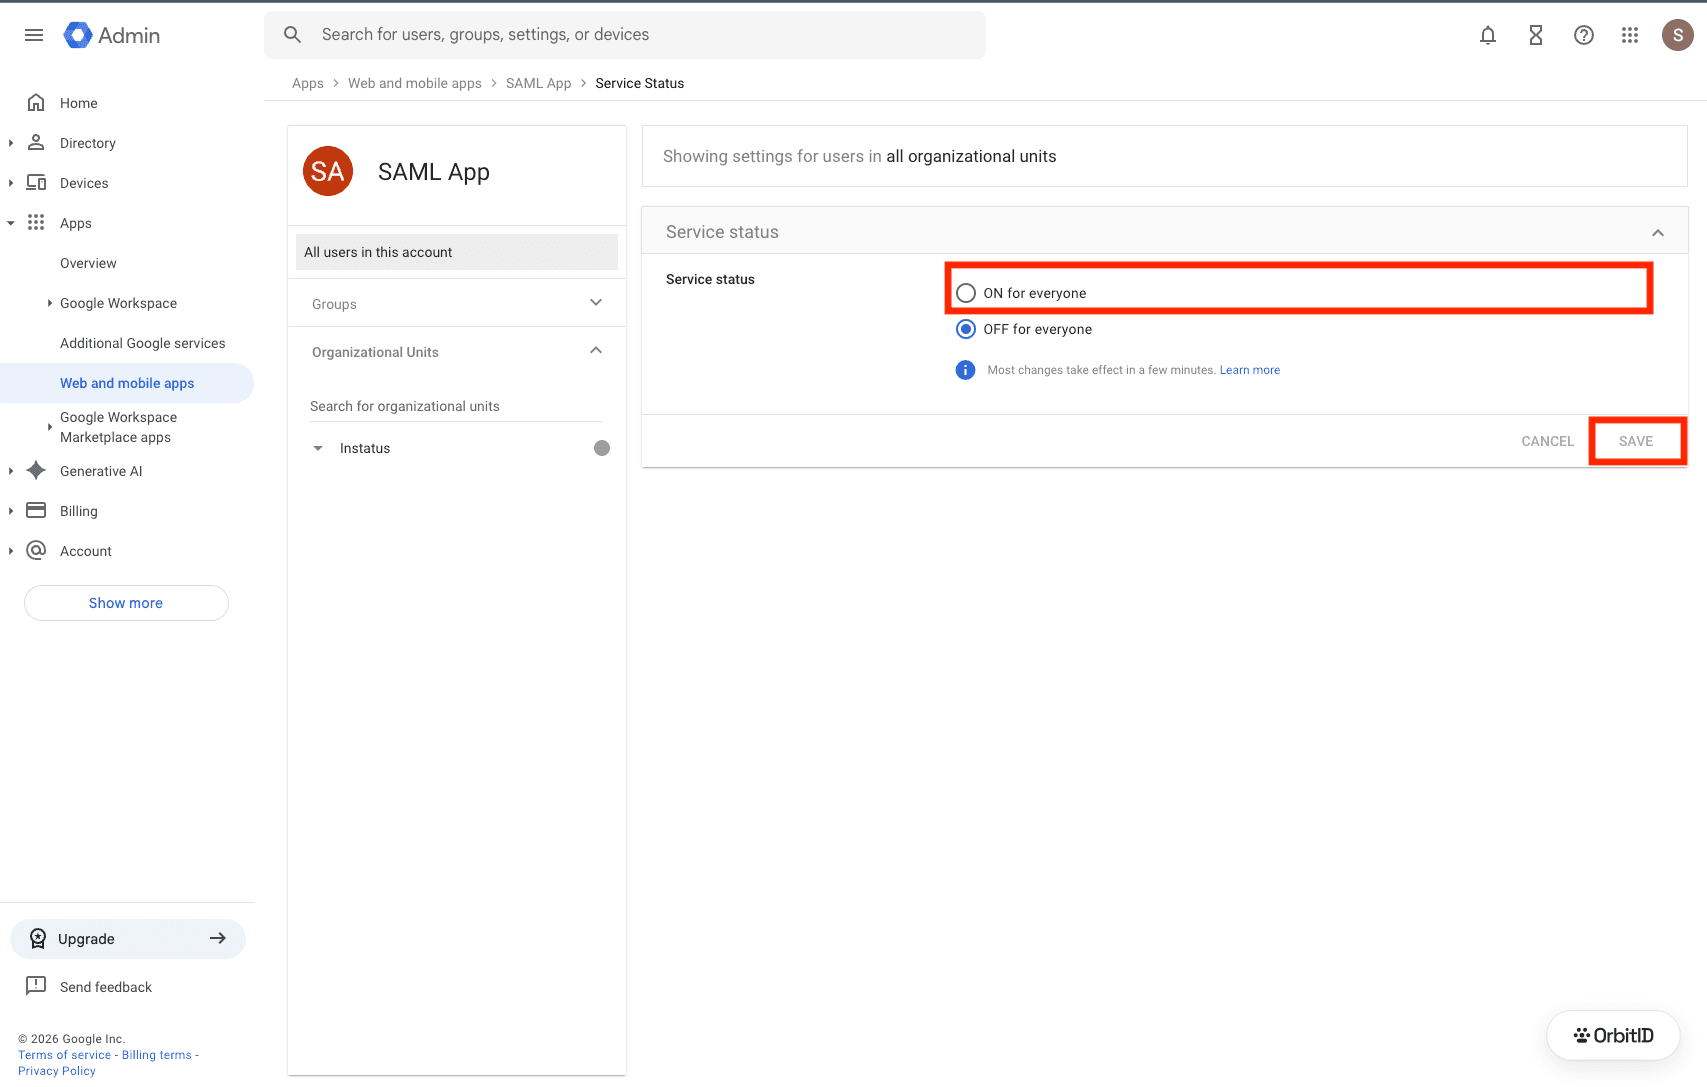Click the SAML App SA avatar
Image resolution: width=1707 pixels, height=1087 pixels.
[x=328, y=171]
